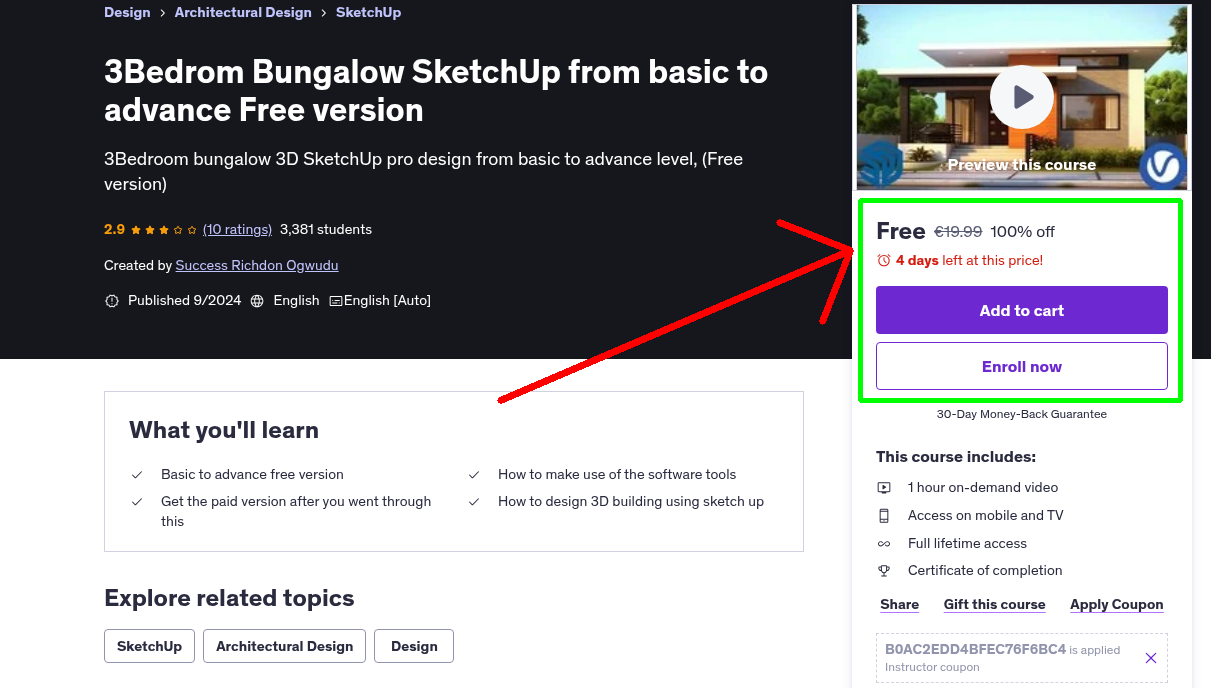The image size is (1211, 688).
Task: Click the alarm clock icon by 4 days left
Action: point(884,260)
